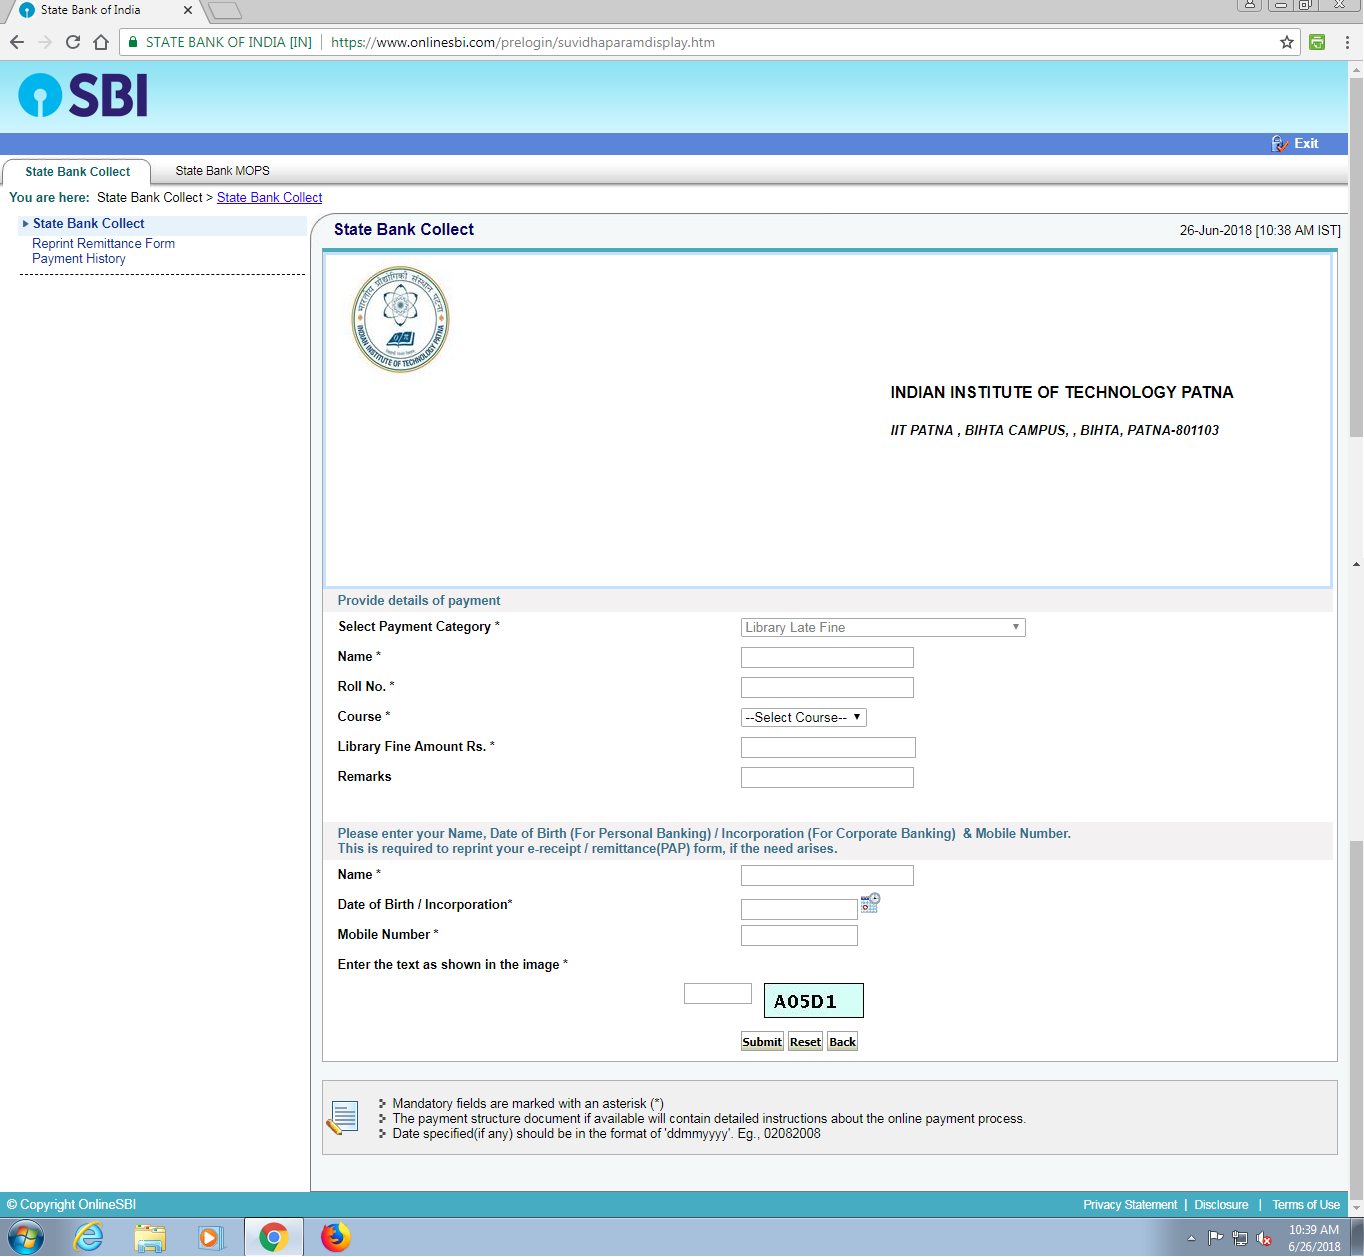The image size is (1364, 1257).
Task: Switch to State Bank Collect tab
Action: [77, 172]
